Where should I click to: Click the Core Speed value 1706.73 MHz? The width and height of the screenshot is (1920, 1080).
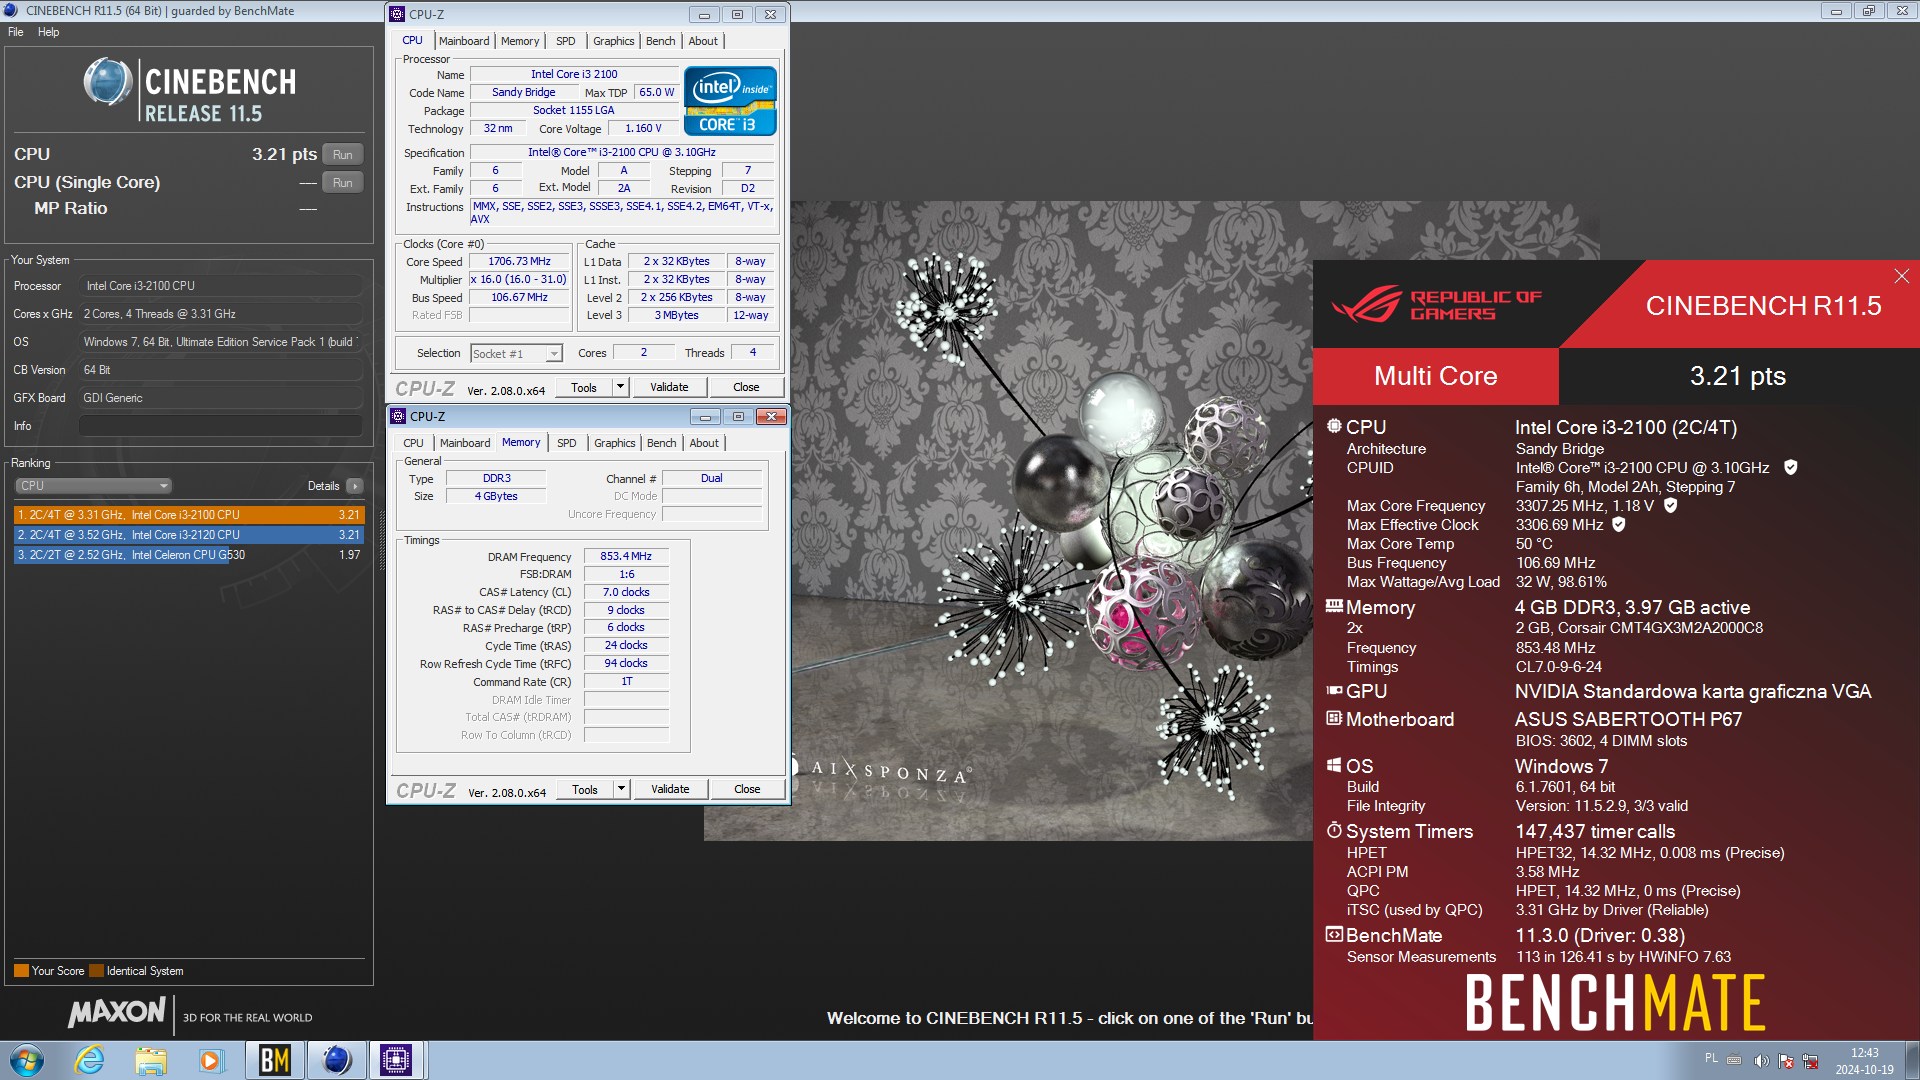tap(520, 261)
